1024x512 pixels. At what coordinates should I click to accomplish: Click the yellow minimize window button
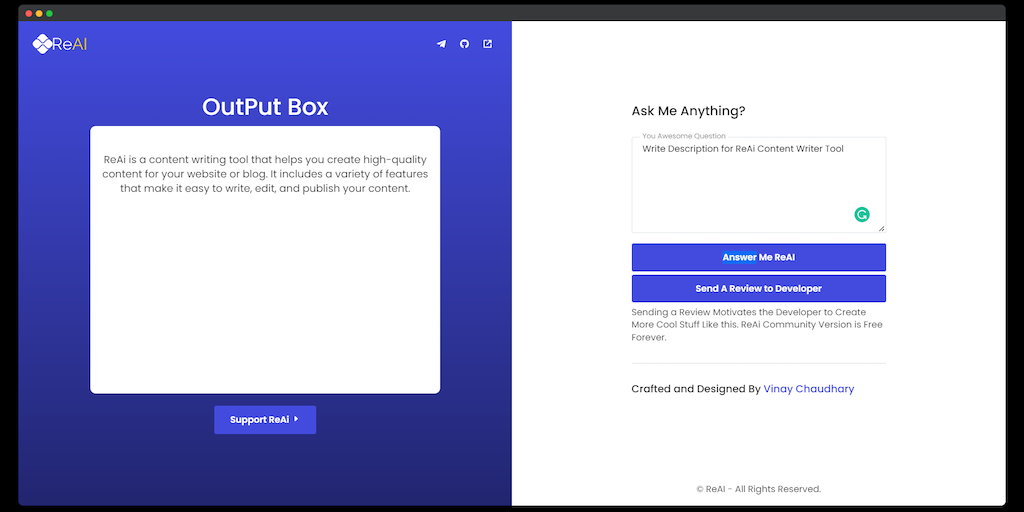coord(39,13)
